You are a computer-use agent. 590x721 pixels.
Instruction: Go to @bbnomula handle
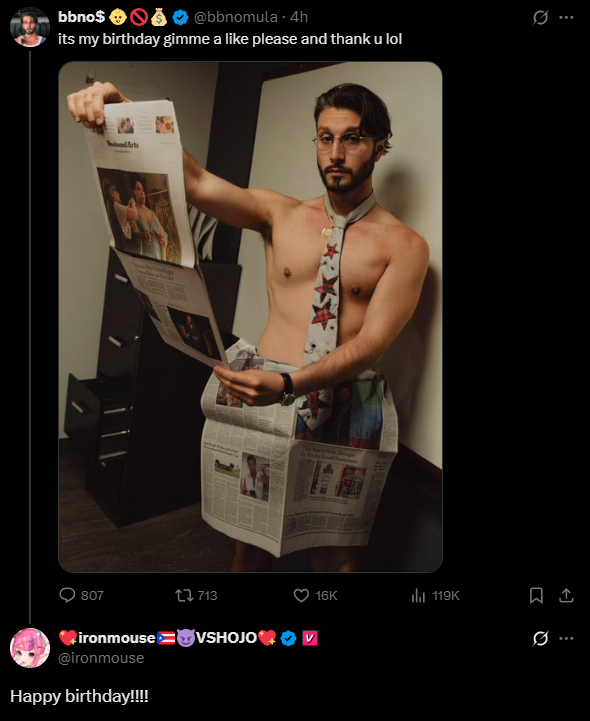(x=236, y=17)
